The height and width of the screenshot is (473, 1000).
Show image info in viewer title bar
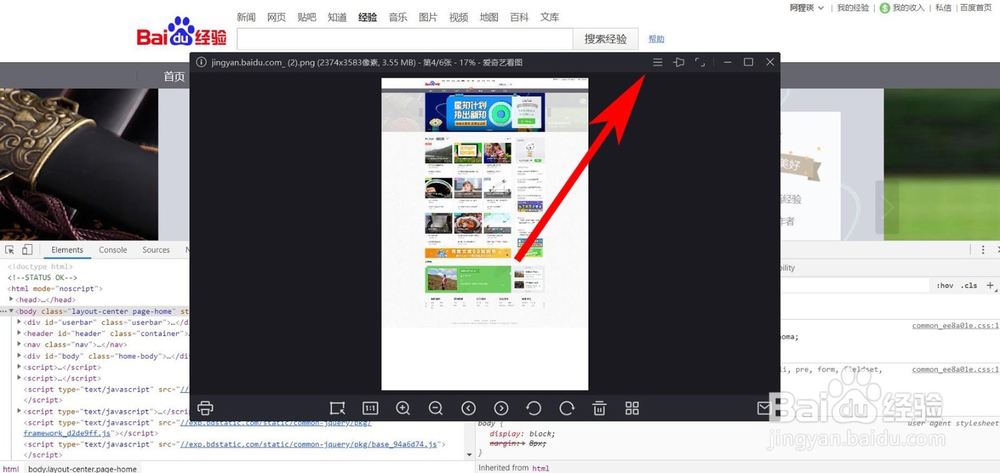coord(201,62)
